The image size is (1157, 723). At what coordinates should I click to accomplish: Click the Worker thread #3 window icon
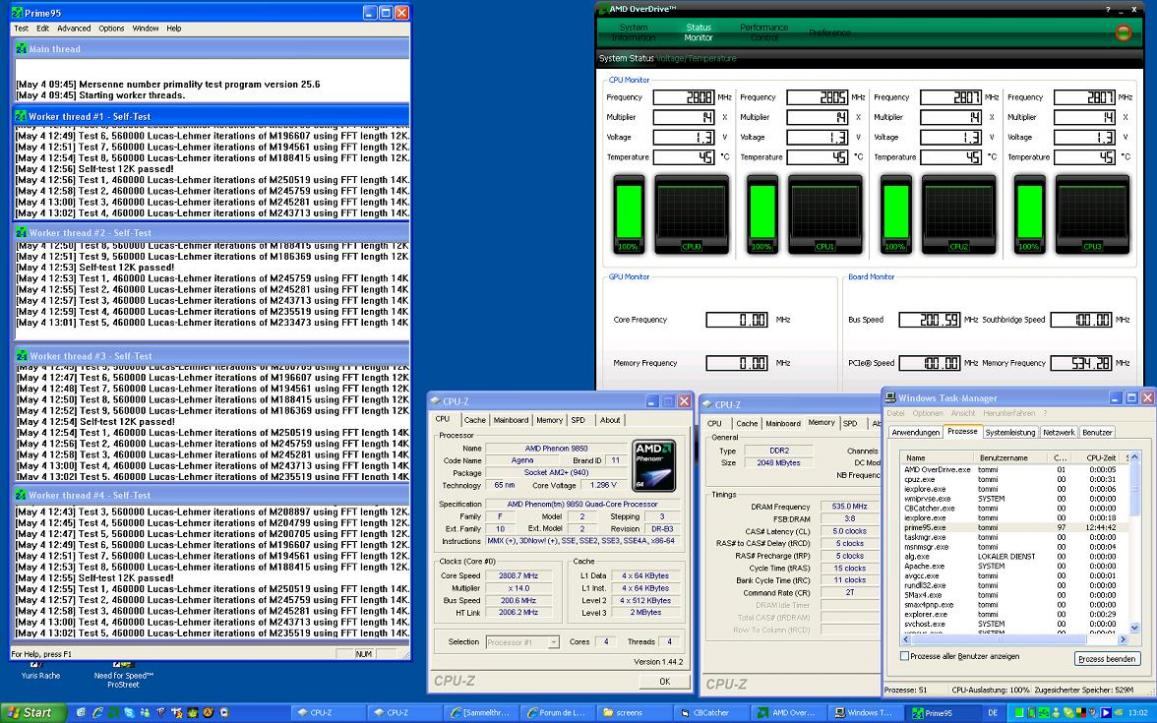tap(21, 356)
